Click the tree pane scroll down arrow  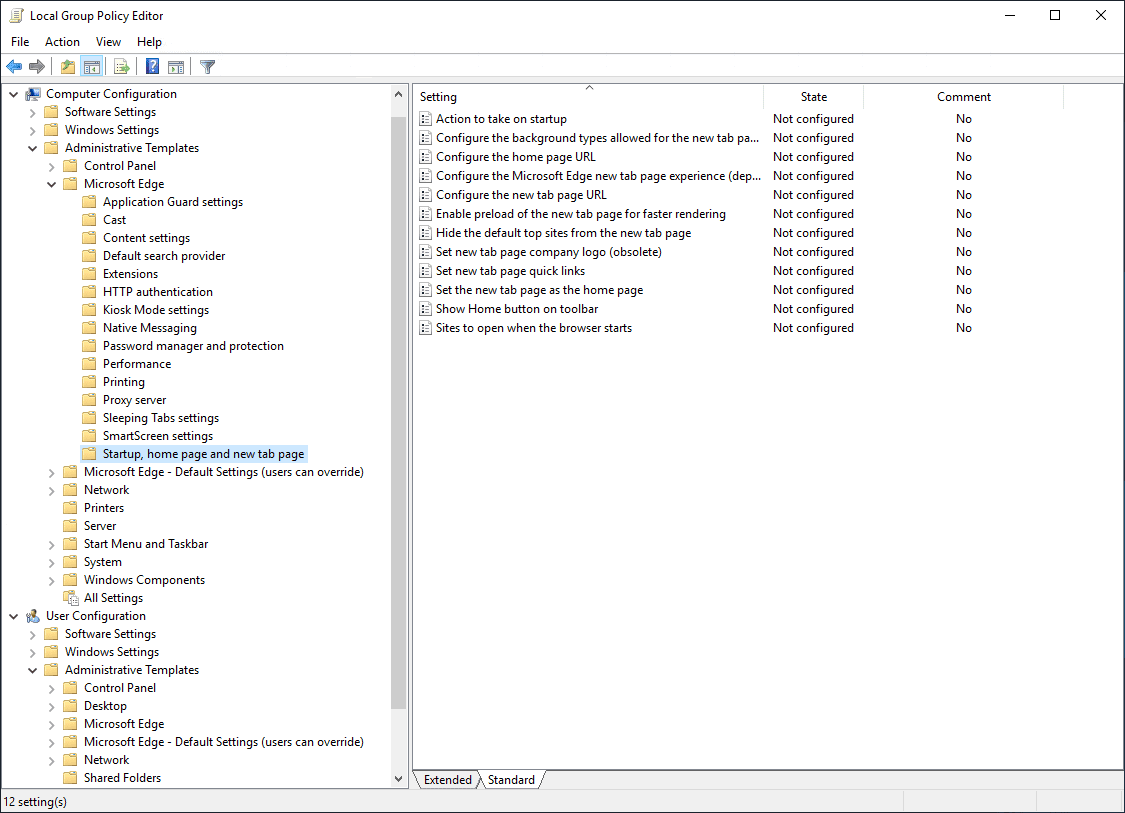(398, 779)
